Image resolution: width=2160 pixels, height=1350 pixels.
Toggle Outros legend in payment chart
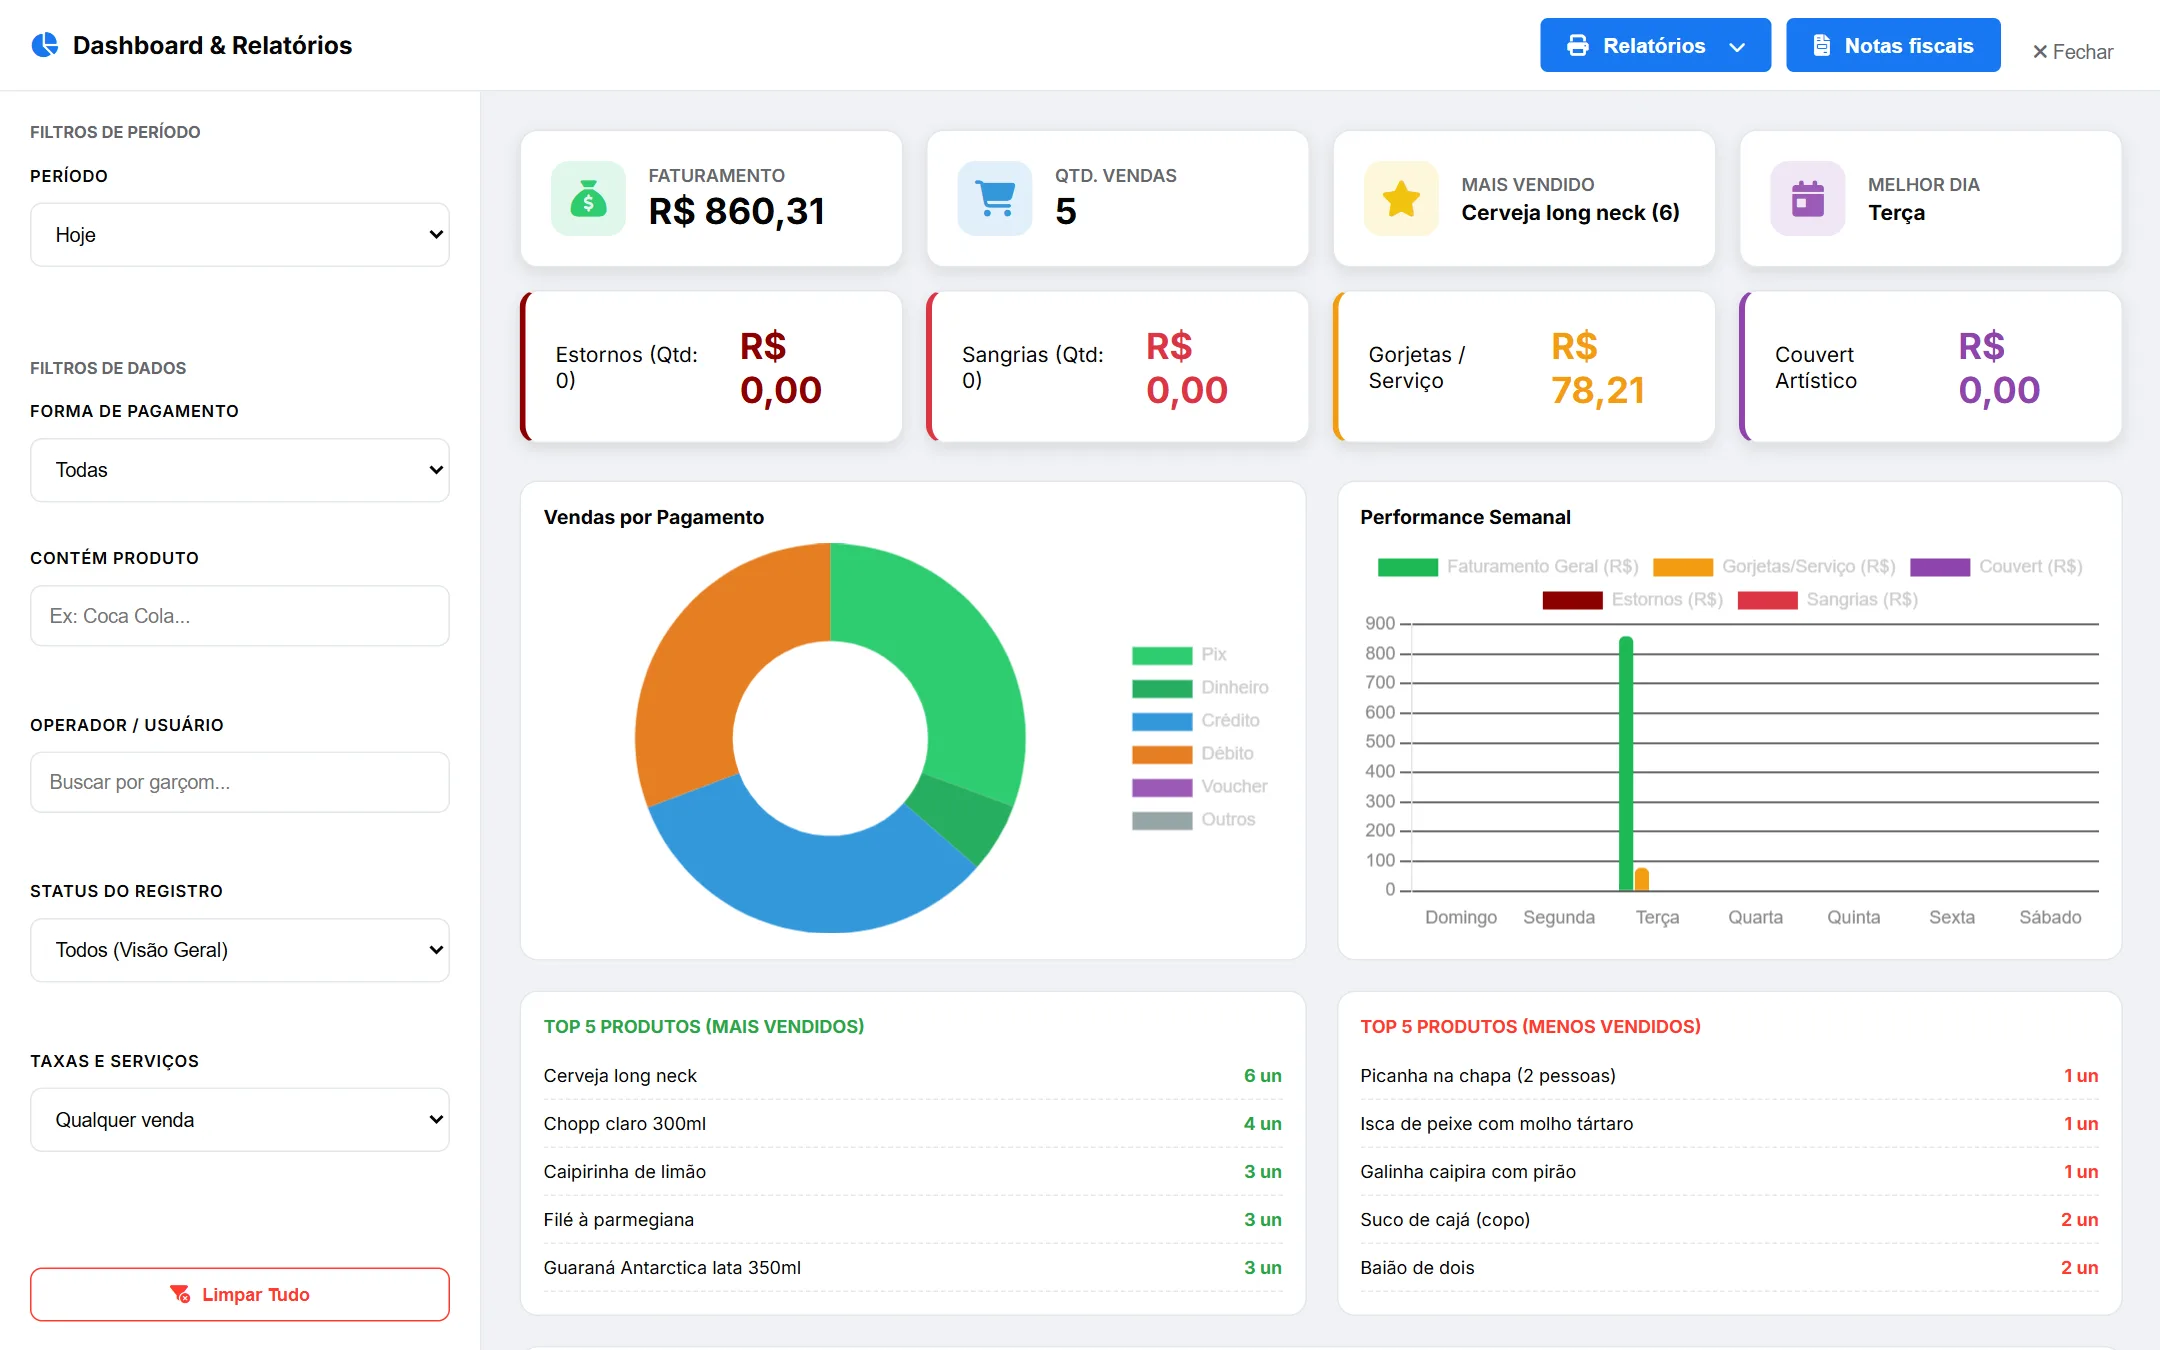pos(1194,820)
